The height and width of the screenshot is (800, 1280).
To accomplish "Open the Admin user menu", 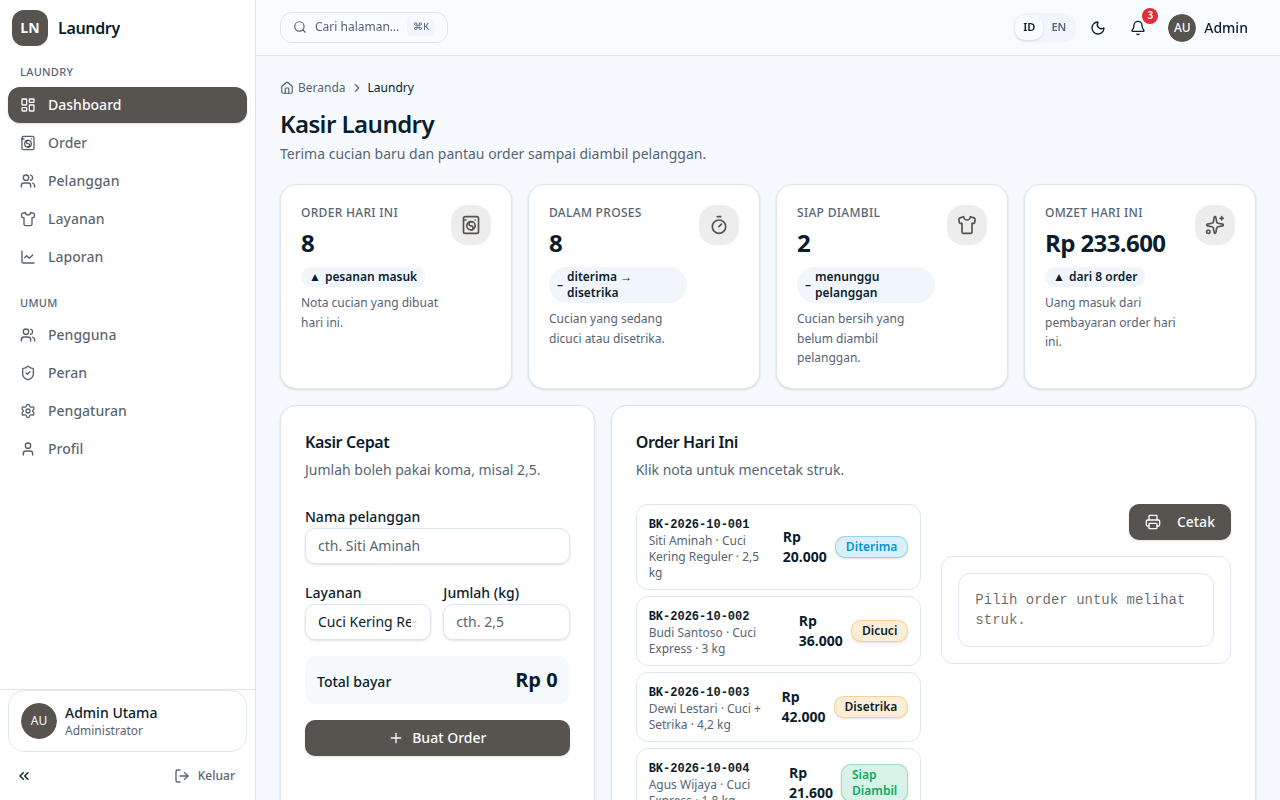I will point(1208,28).
